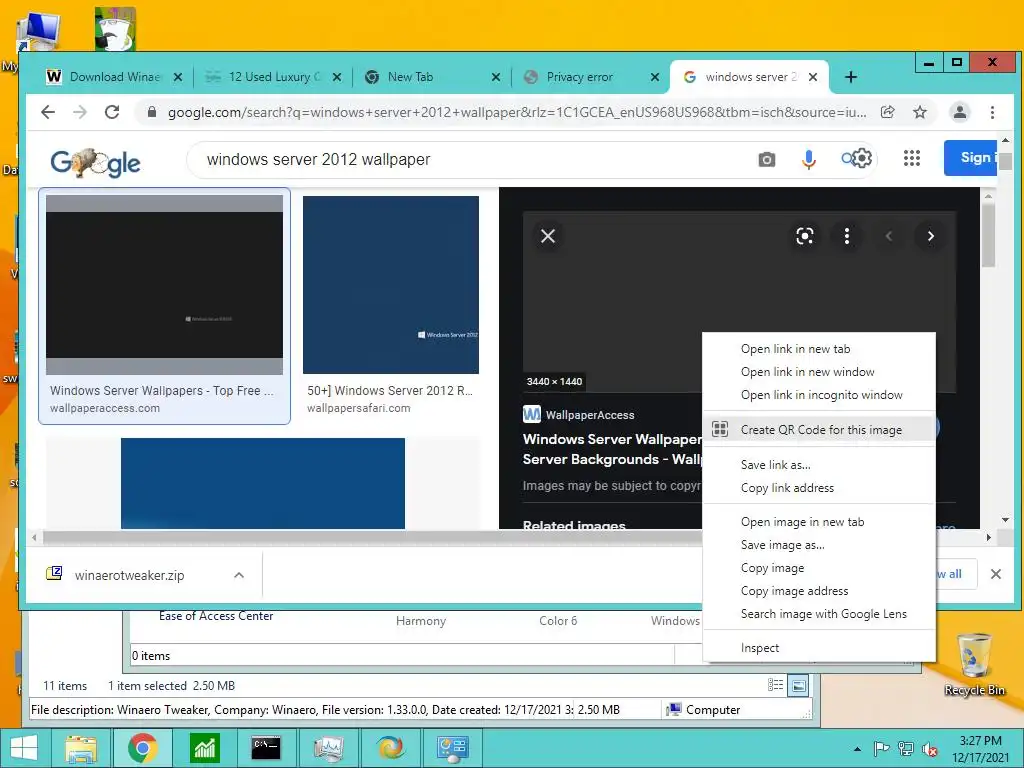Show next image in preview
This screenshot has width=1024, height=768.
[931, 236]
